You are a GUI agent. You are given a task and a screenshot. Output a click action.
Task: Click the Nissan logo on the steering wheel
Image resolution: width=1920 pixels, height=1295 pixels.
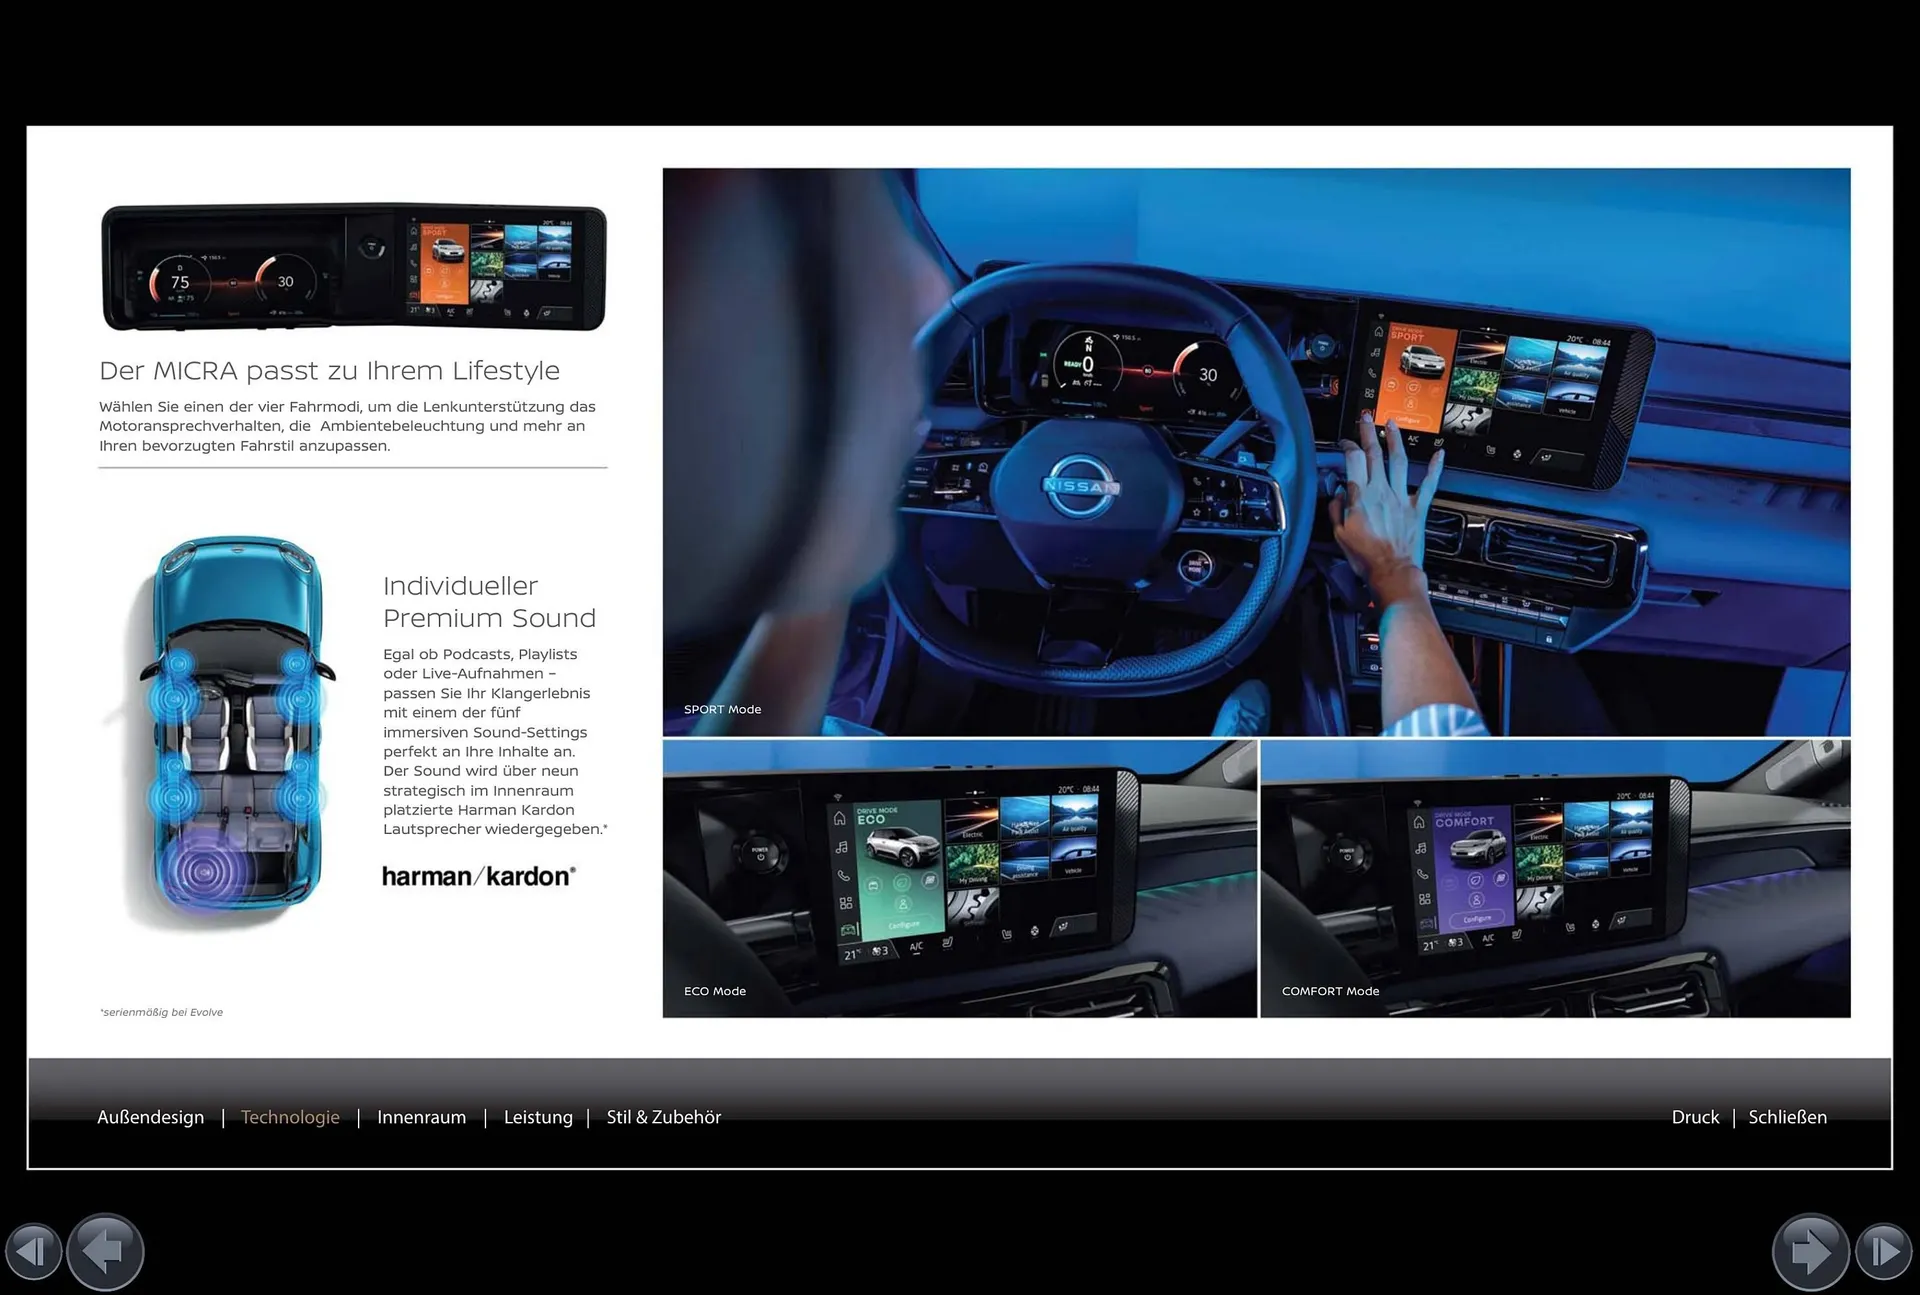(x=1080, y=486)
